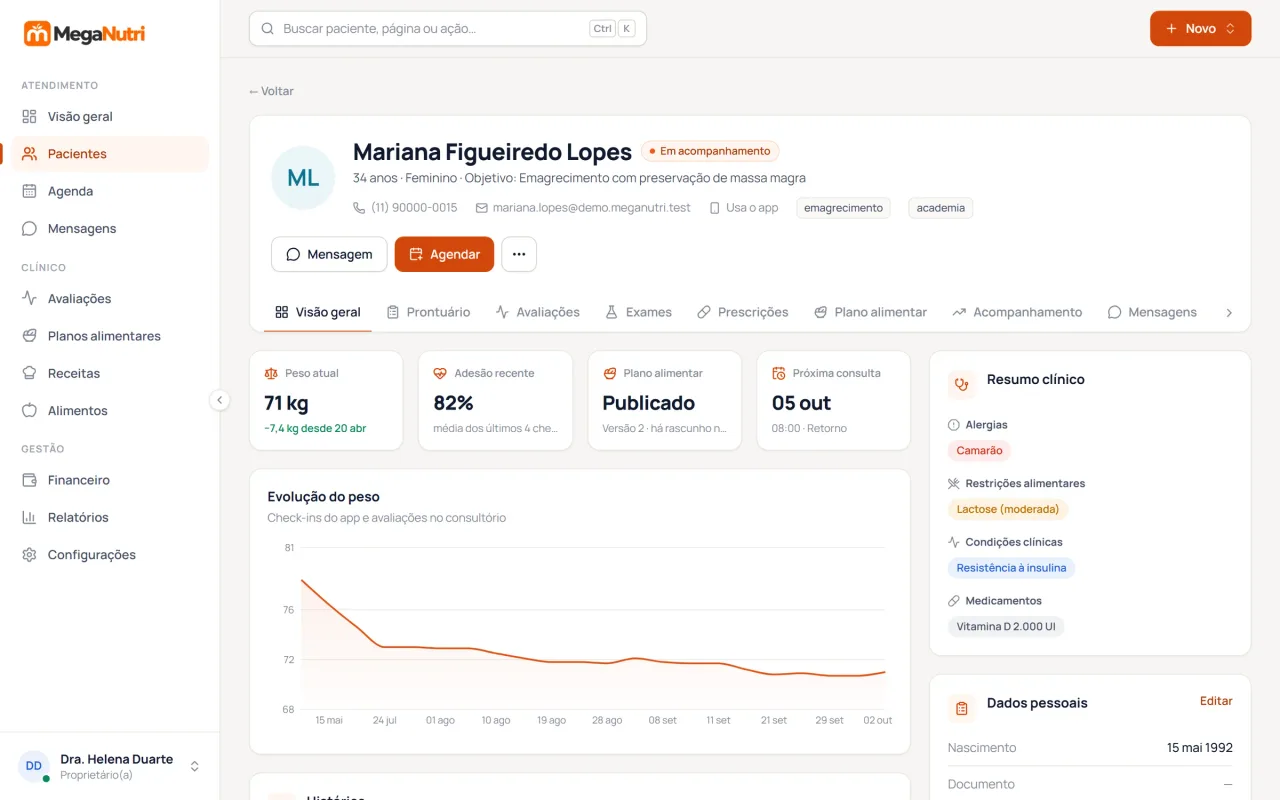The width and height of the screenshot is (1280, 800).
Task: Click the email envelope icon
Action: click(x=482, y=208)
